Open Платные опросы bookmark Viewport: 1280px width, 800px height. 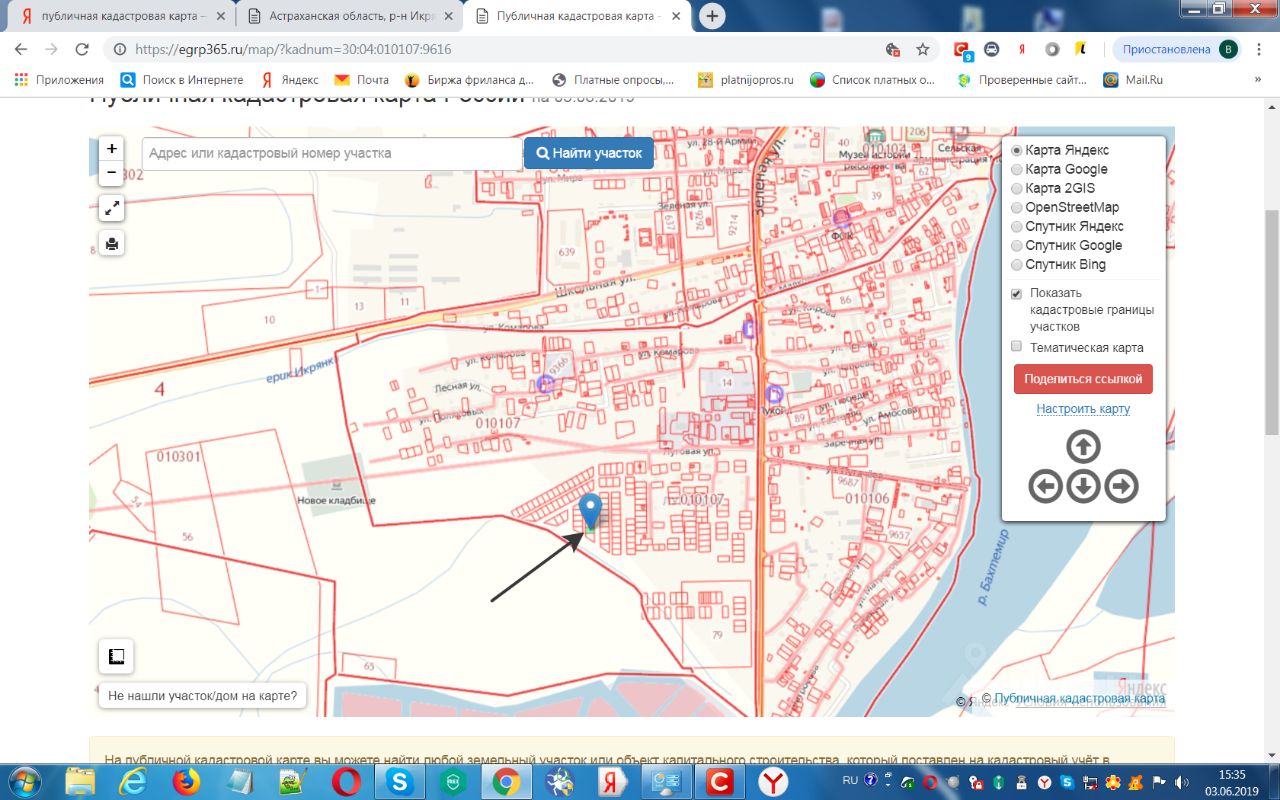pos(613,80)
